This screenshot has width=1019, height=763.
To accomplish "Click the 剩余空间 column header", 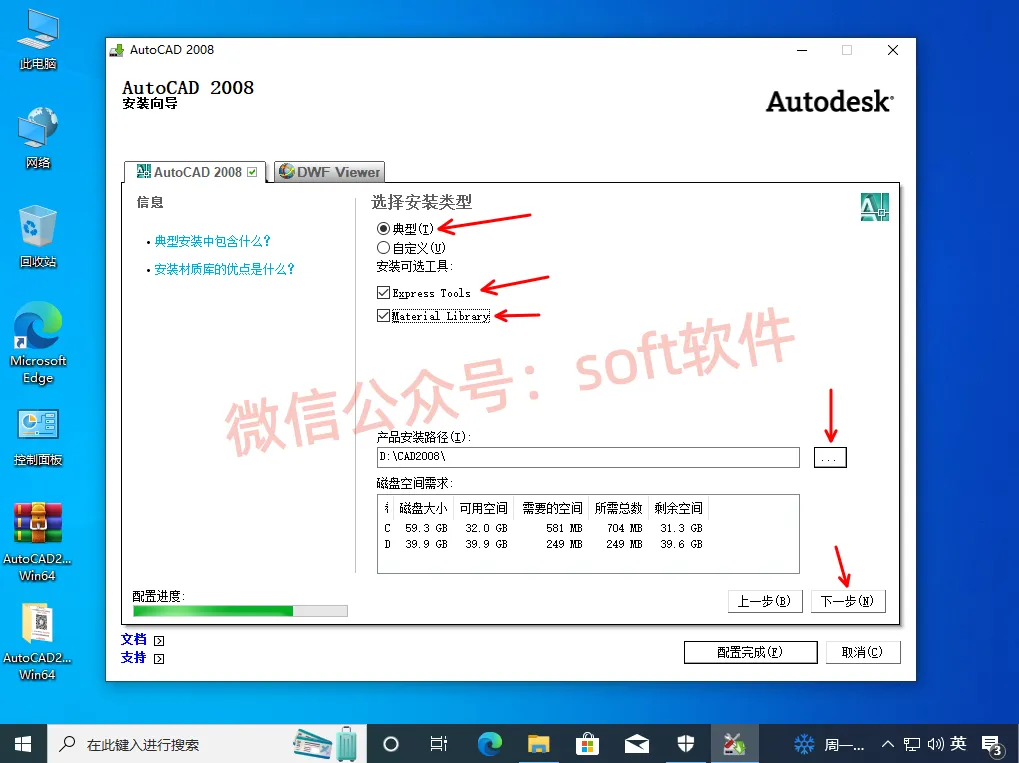I will (678, 508).
